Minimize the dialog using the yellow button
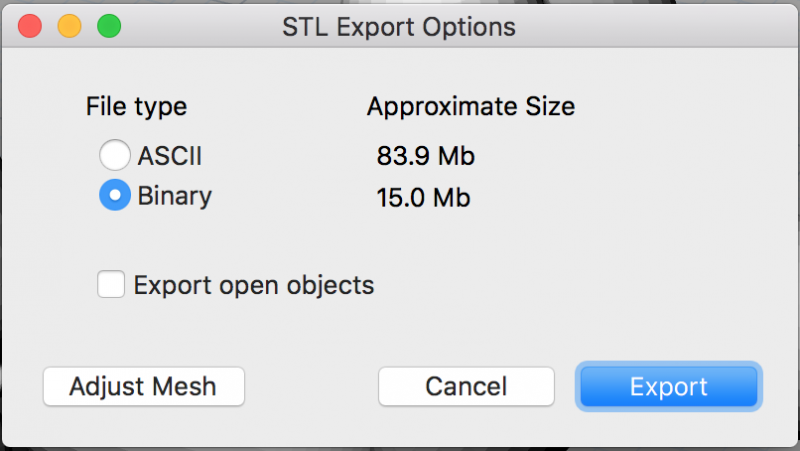 [69, 27]
